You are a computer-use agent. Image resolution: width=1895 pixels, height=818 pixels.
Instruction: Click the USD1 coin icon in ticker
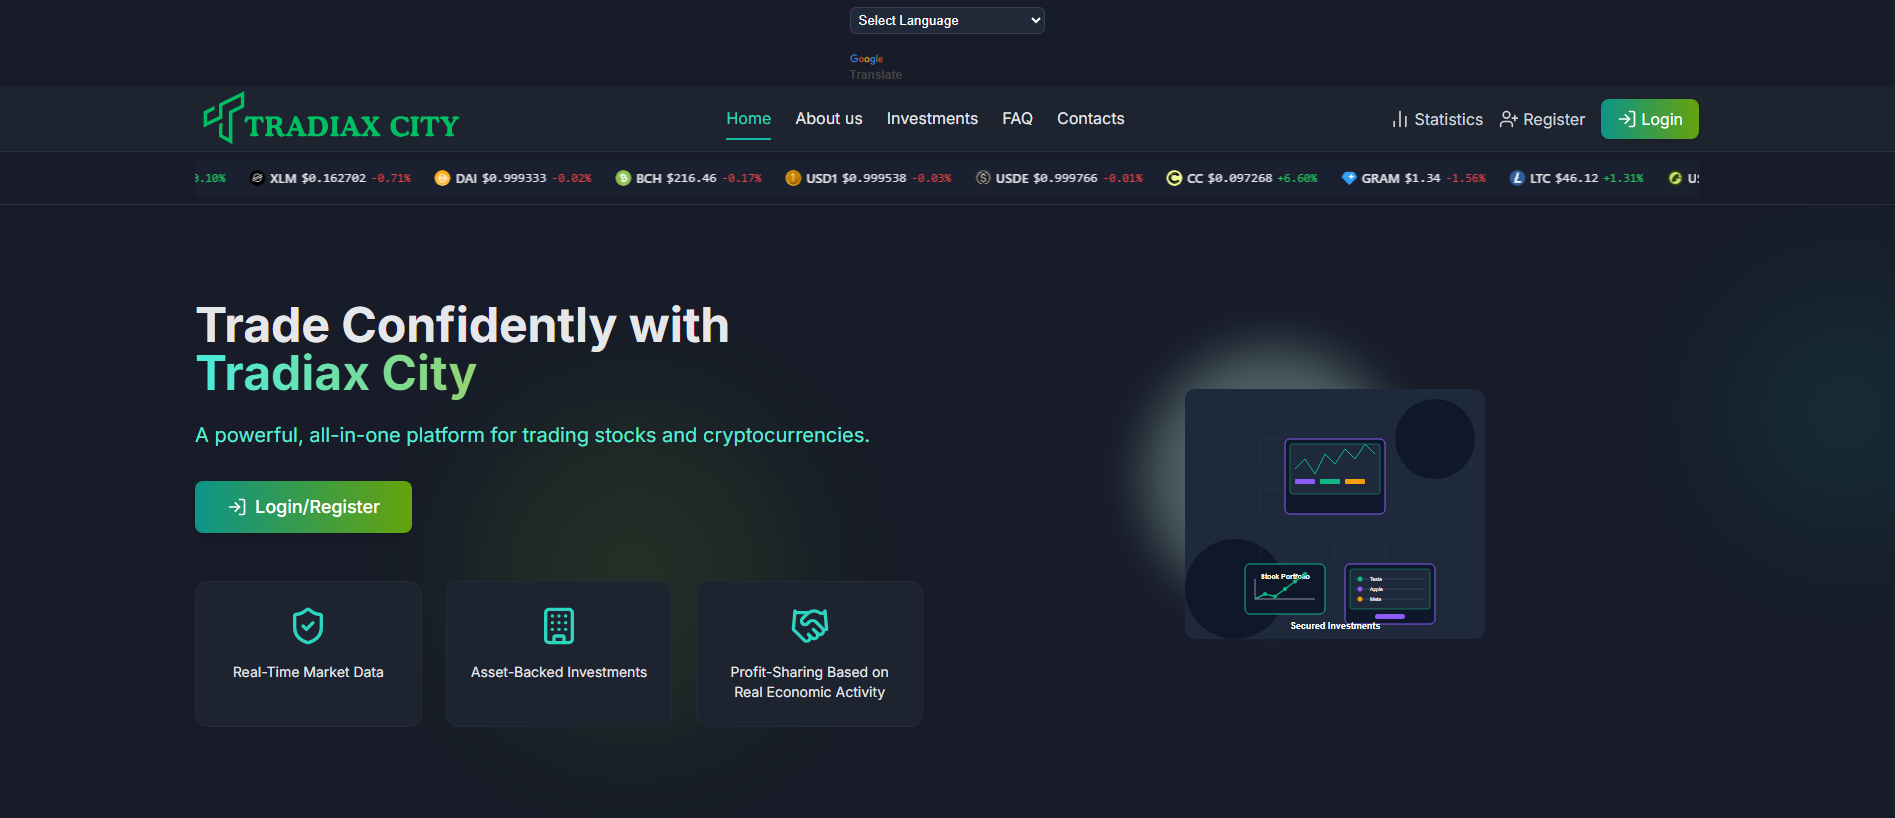793,178
